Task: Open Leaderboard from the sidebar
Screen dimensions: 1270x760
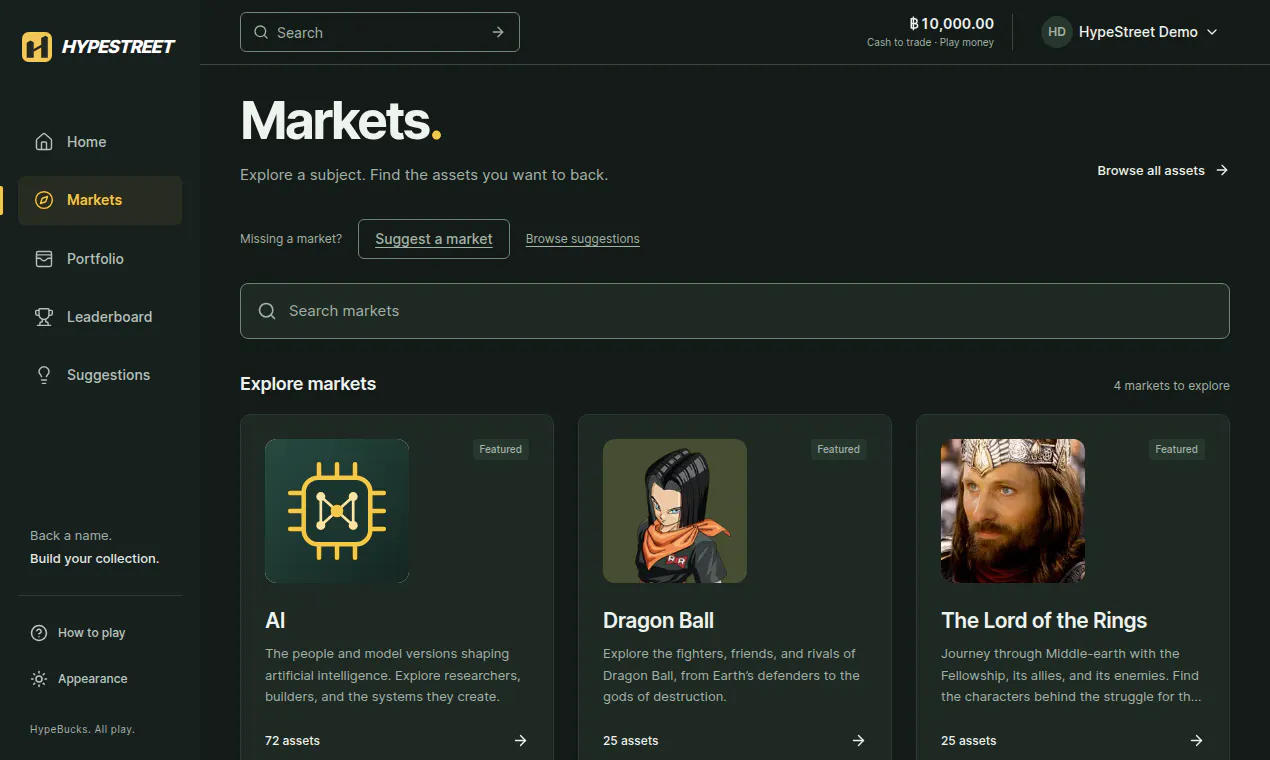Action: pyautogui.click(x=100, y=317)
